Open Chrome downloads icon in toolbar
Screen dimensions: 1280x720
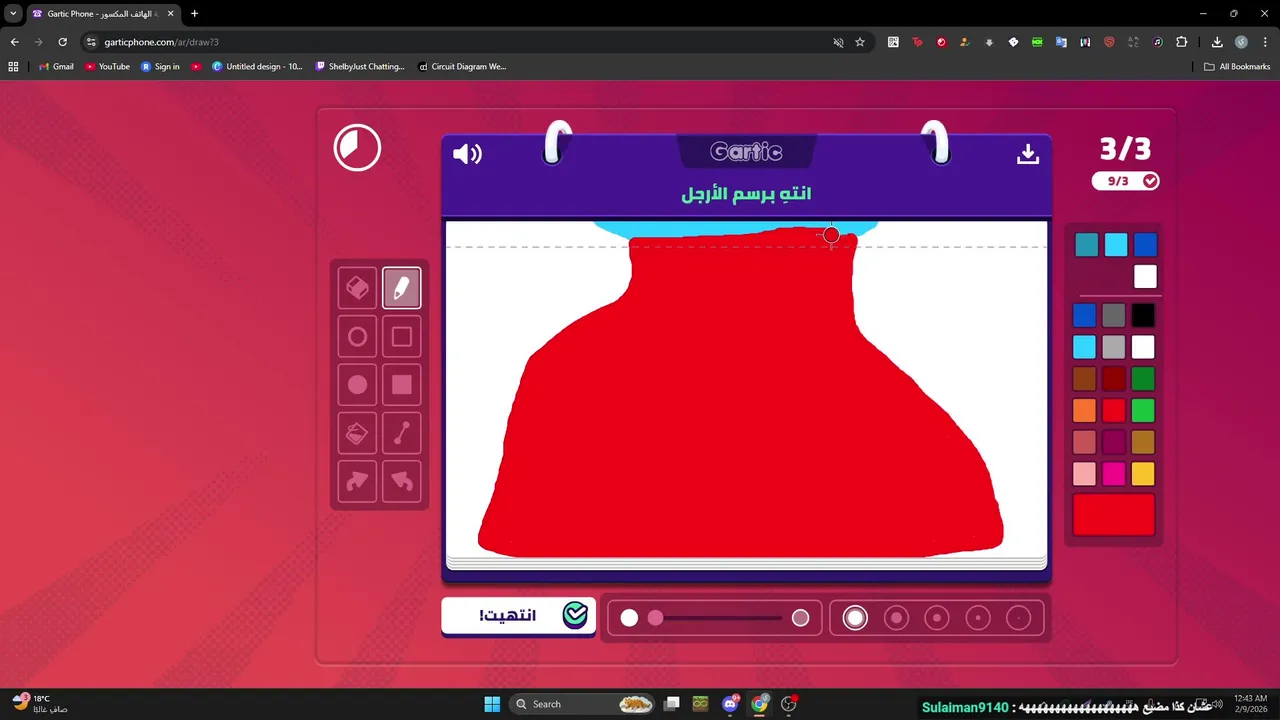[1217, 42]
